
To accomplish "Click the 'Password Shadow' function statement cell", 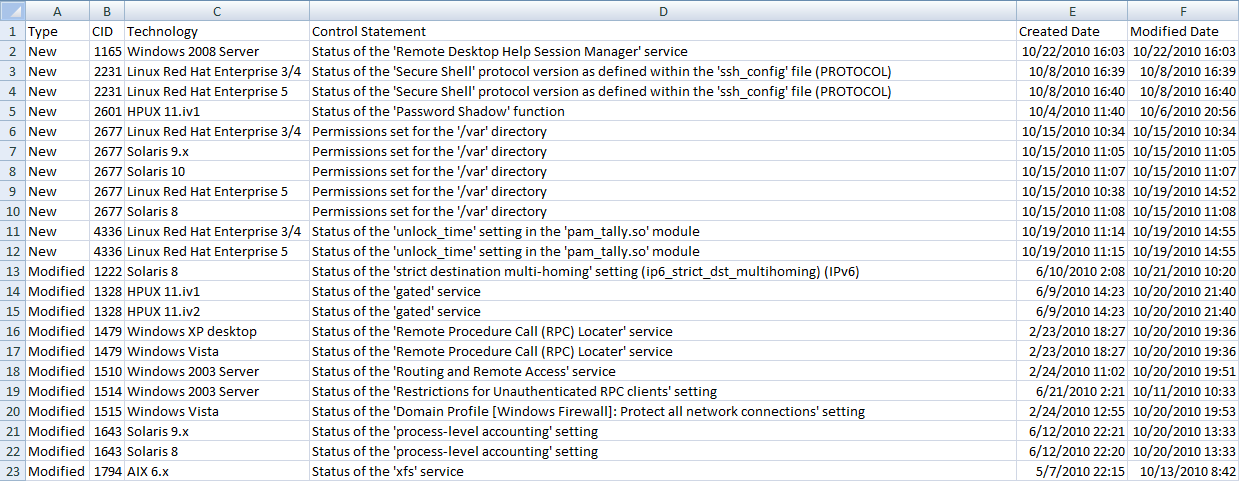I will (663, 111).
